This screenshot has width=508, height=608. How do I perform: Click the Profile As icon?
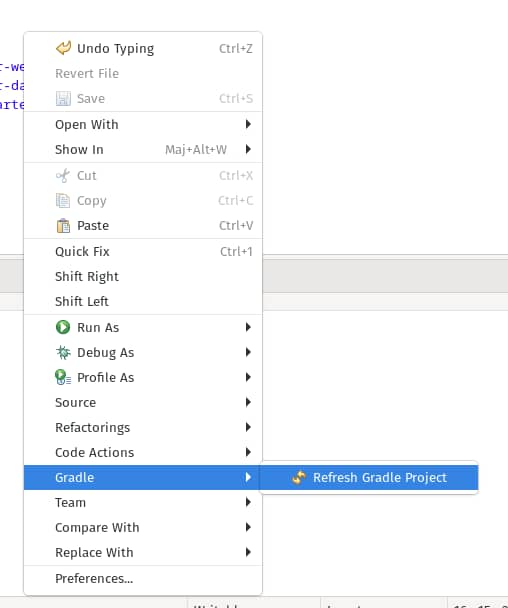63,377
